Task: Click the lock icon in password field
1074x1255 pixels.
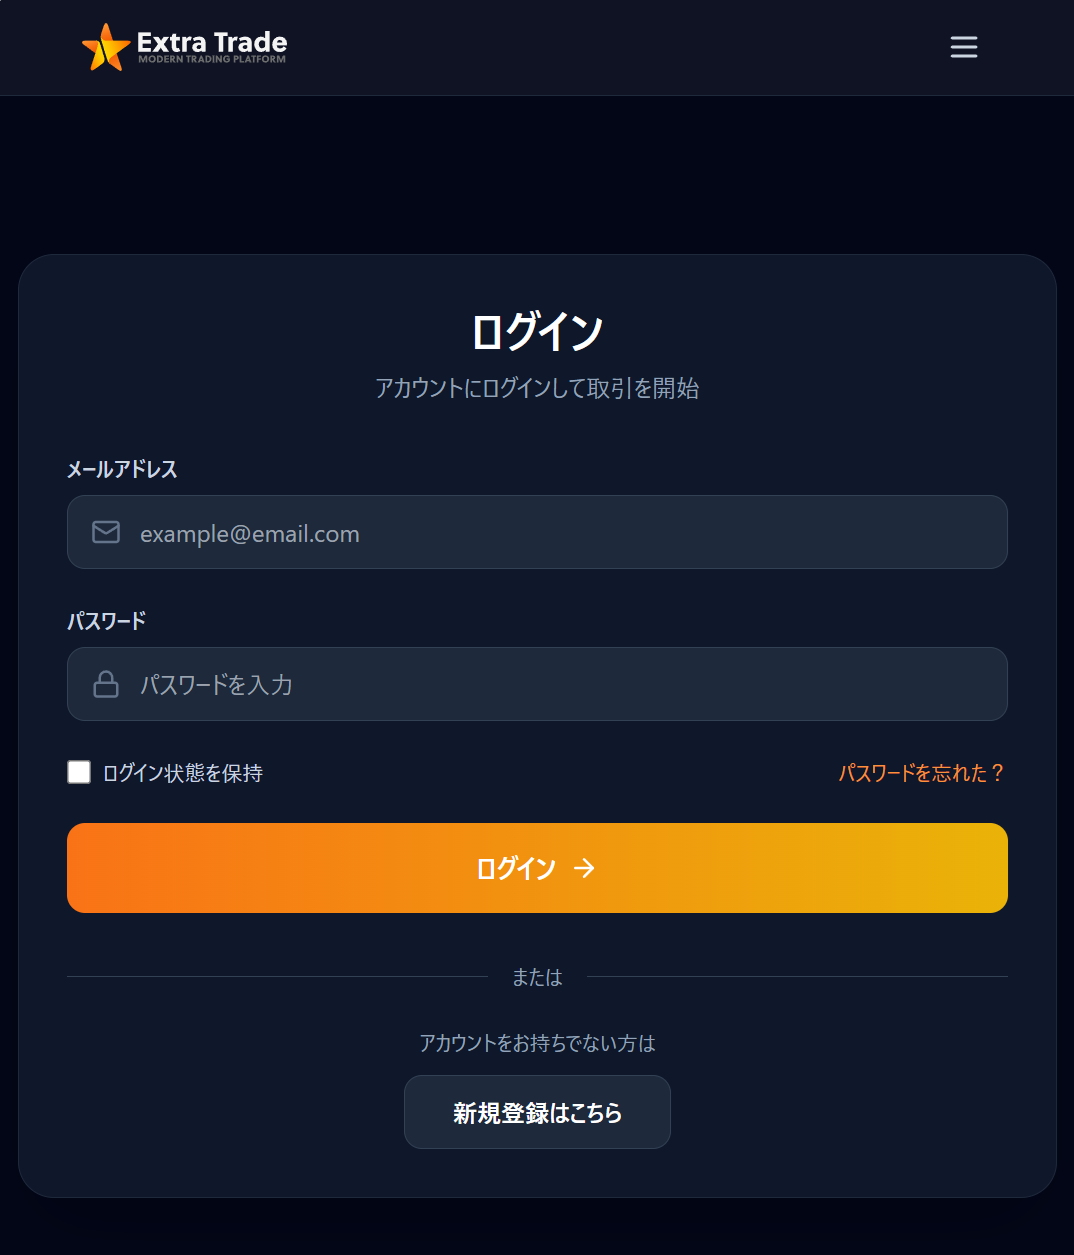Action: (106, 684)
